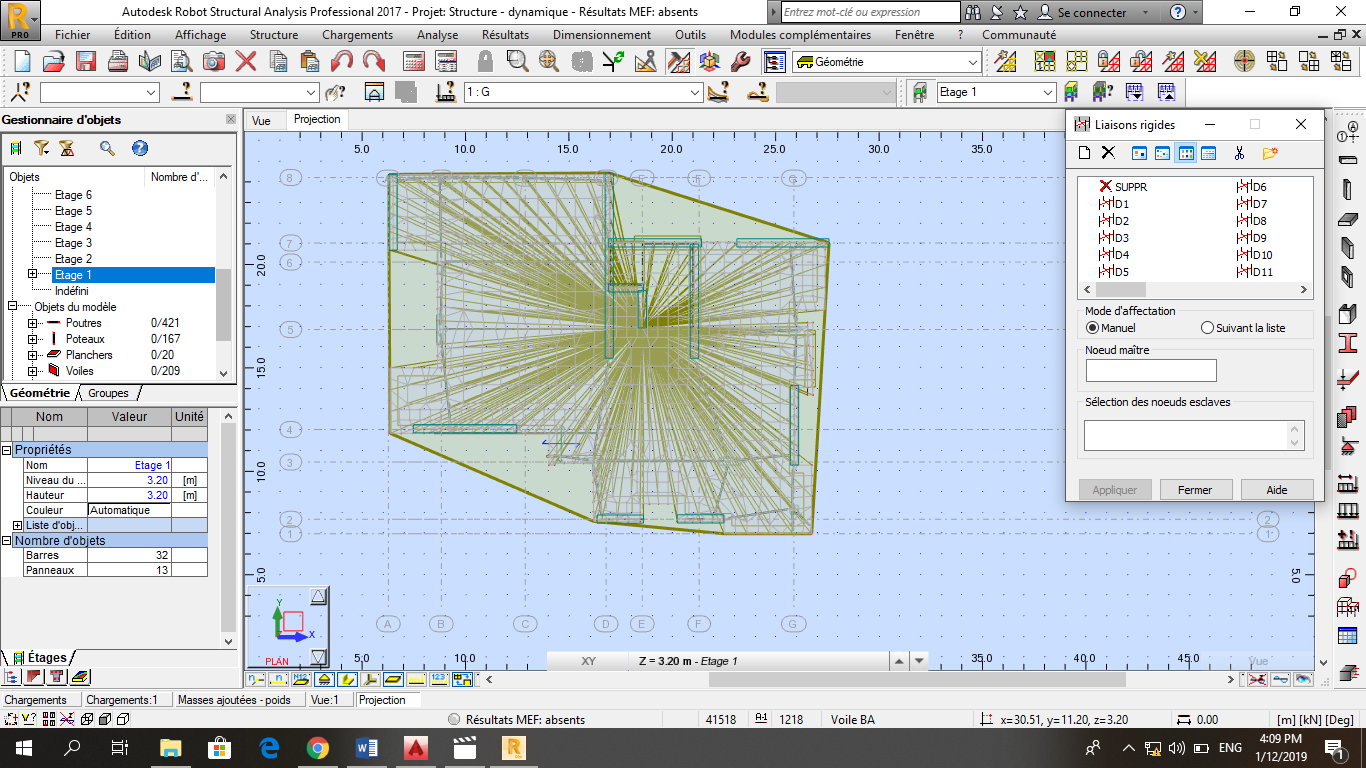Switch to the highlighted short list view in Liaisons rigides
Screen dimensions: 1366x768
click(1185, 153)
